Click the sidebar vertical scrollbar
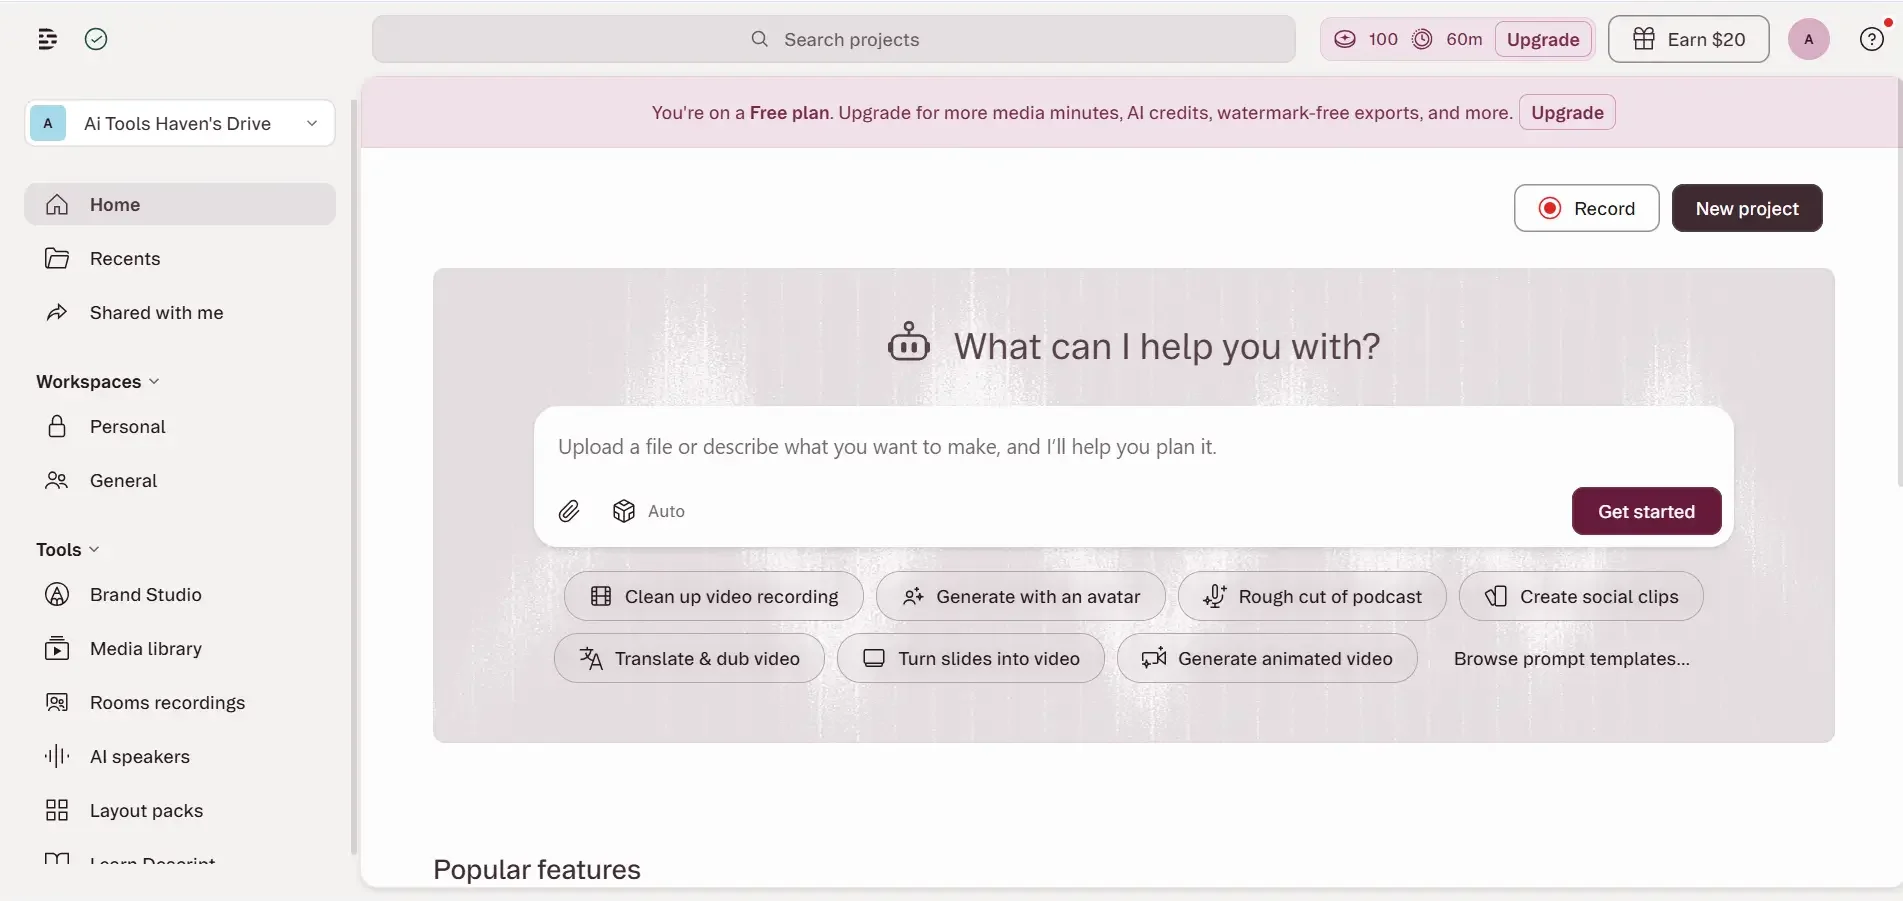Image resolution: width=1903 pixels, height=901 pixels. coord(353,476)
